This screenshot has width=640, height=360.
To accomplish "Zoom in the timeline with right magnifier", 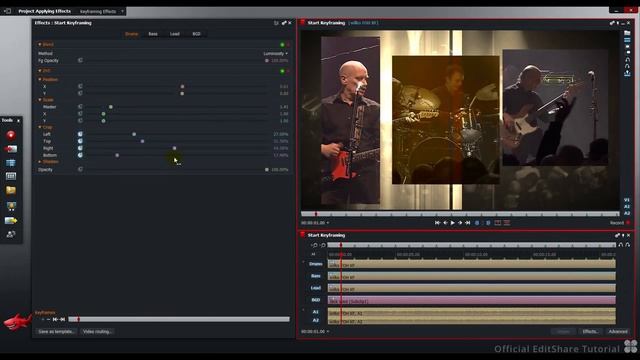I will [x=323, y=245].
